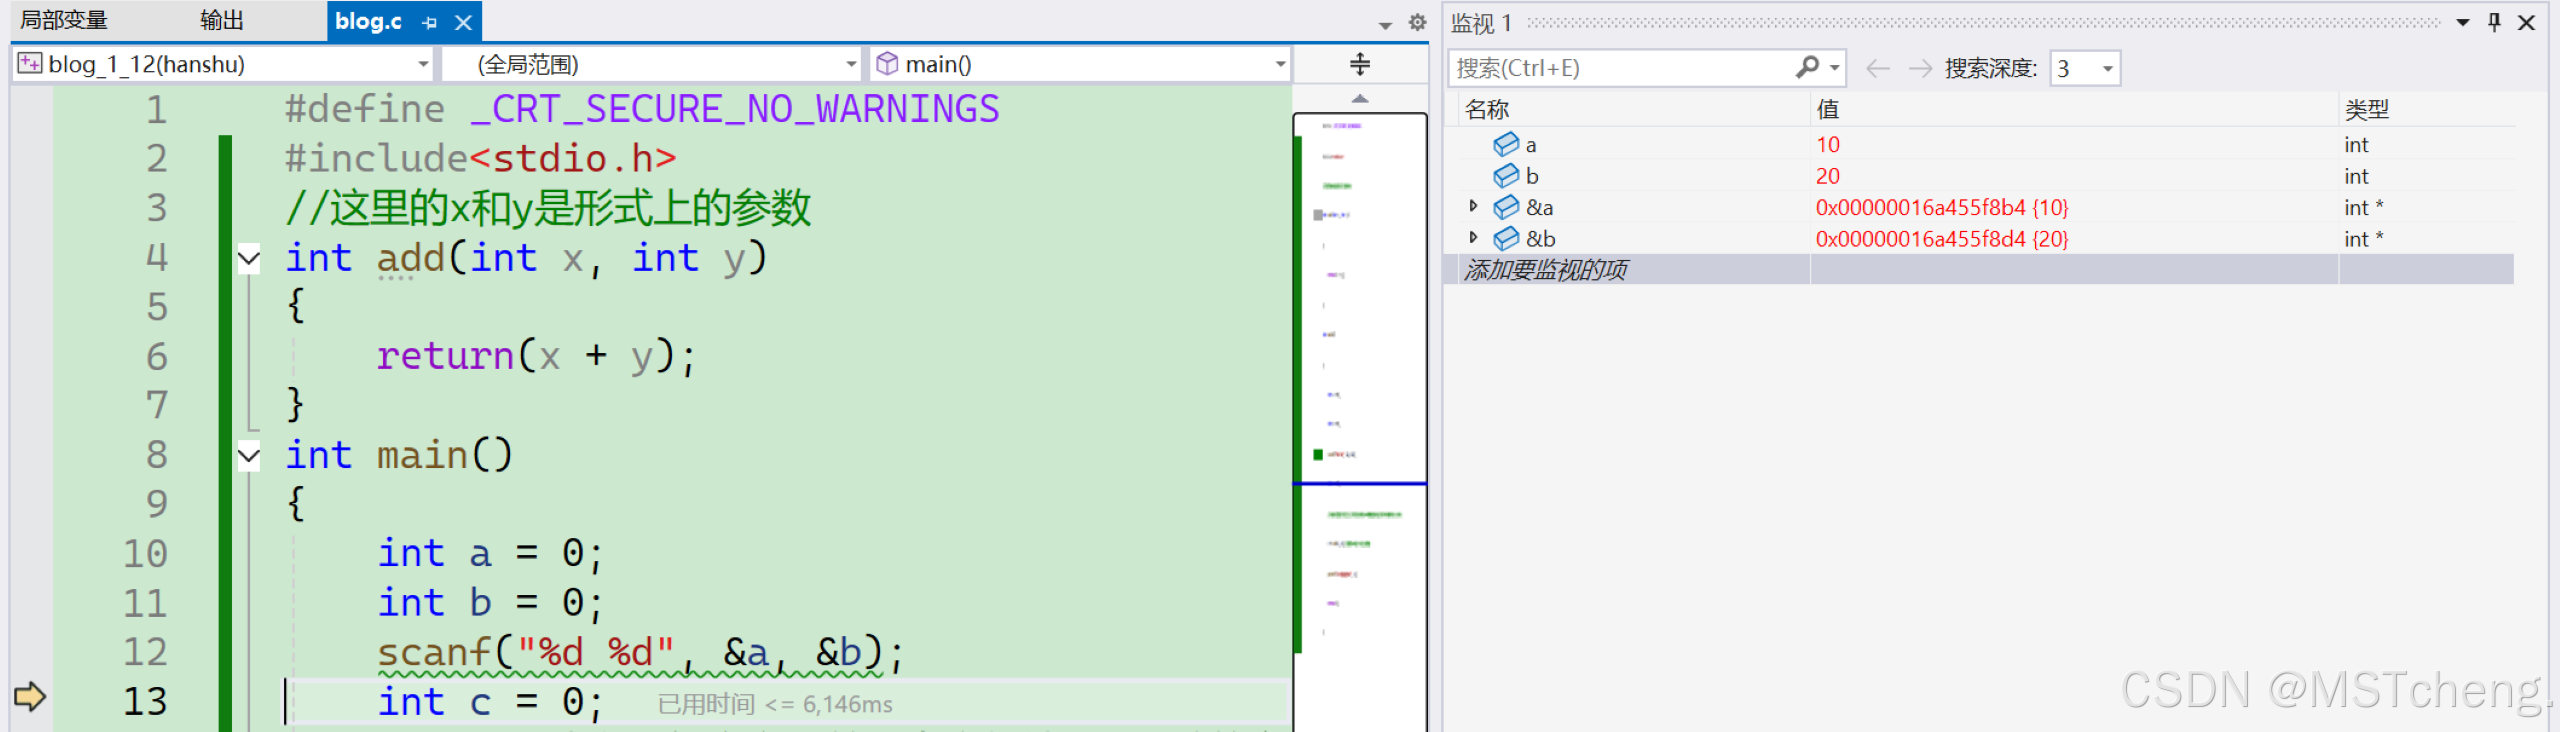Open the search options dropdown arrow
This screenshot has width=2560, height=732.
pos(1834,68)
